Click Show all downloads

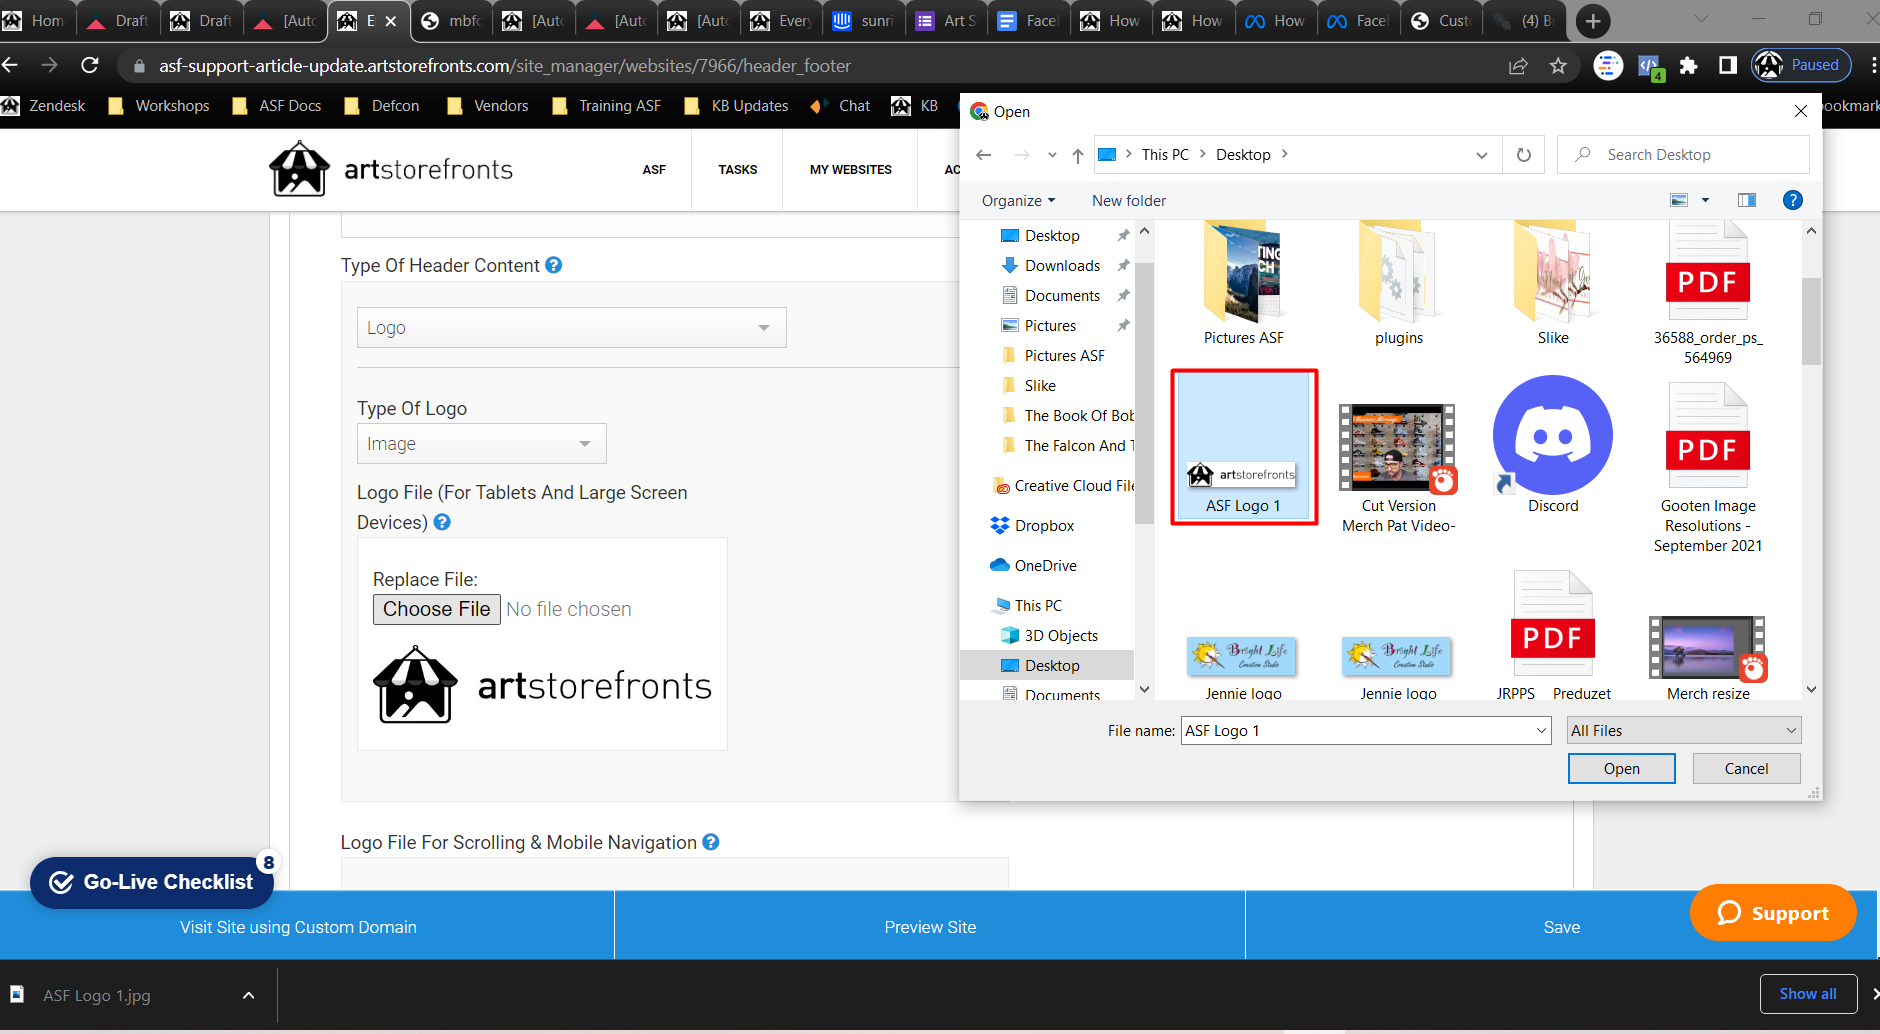click(x=1808, y=994)
